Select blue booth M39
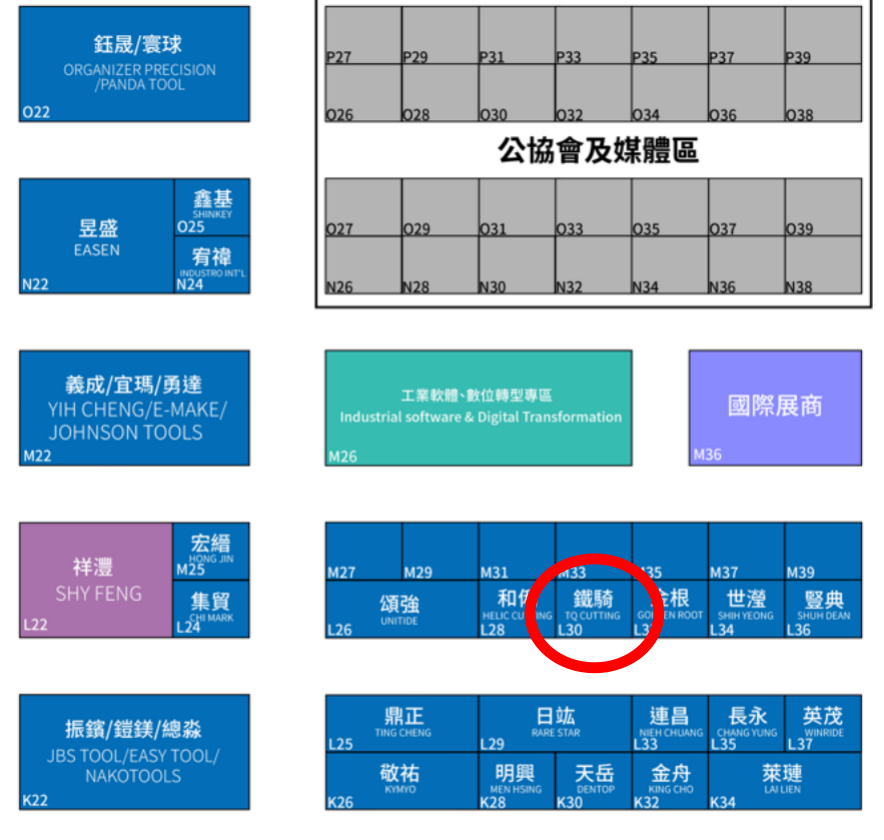 pos(824,551)
